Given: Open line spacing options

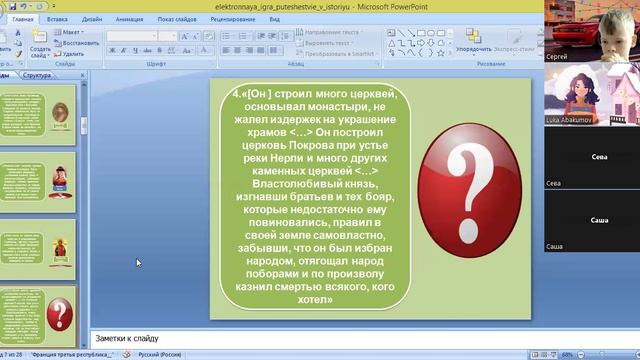Looking at the screenshot, I should click(286, 36).
